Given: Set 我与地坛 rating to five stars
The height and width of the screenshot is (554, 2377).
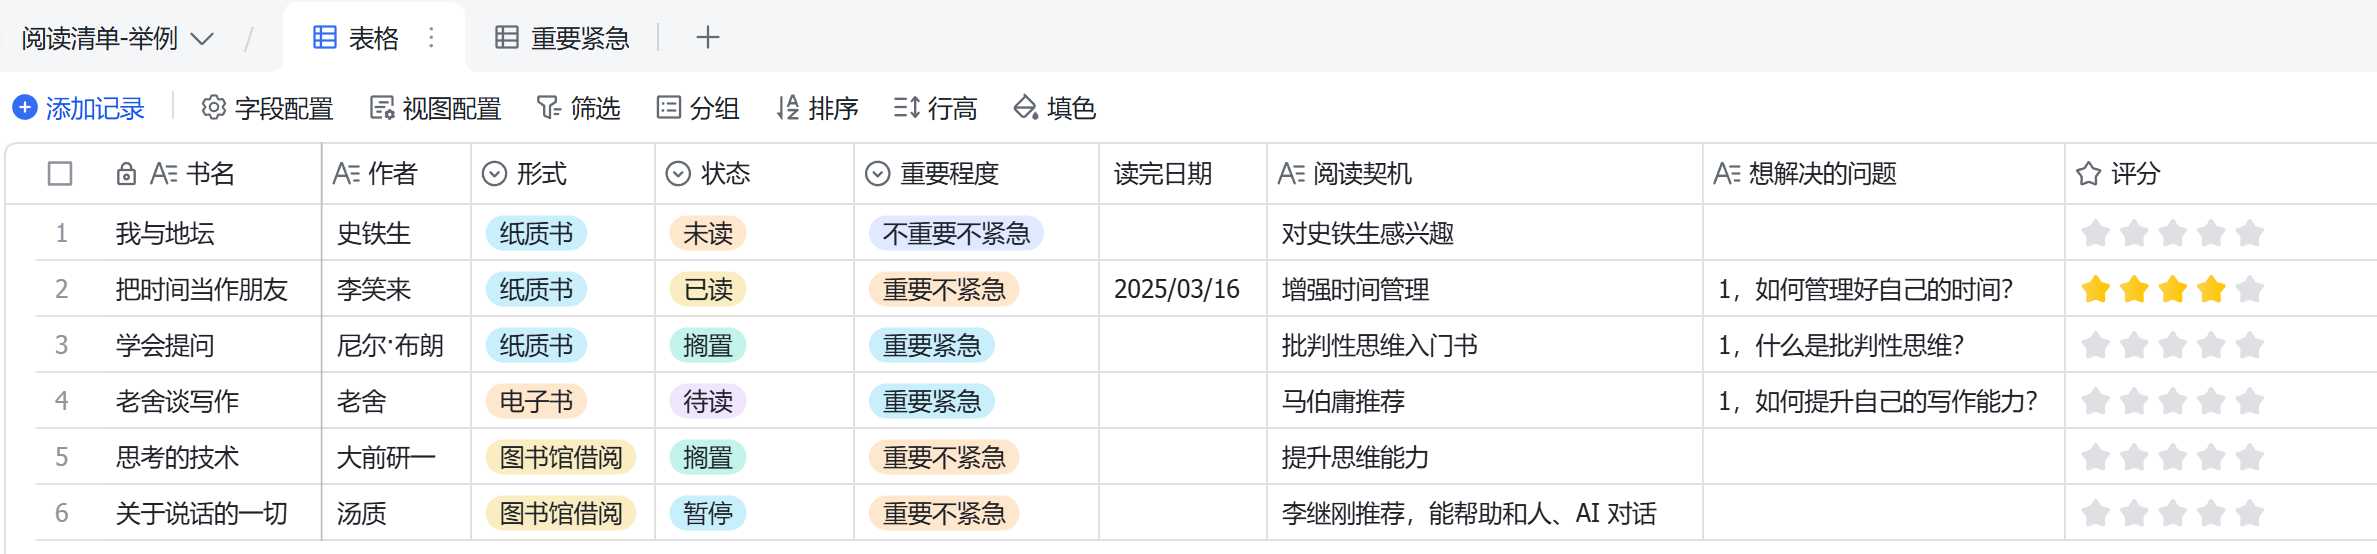Looking at the screenshot, I should [x=2250, y=234].
